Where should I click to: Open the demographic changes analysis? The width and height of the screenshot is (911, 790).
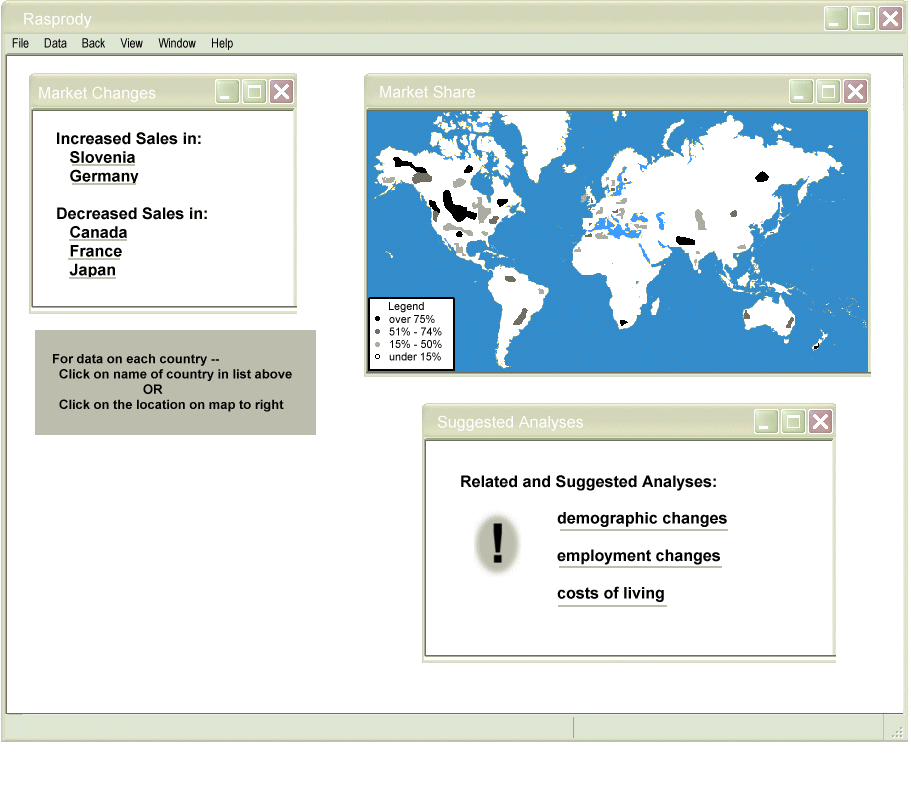point(642,519)
